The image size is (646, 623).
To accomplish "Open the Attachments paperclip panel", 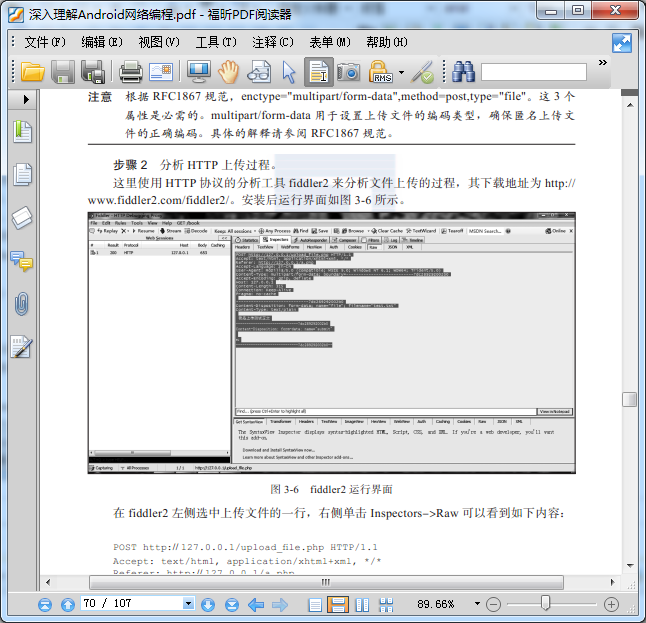I will (x=21, y=304).
